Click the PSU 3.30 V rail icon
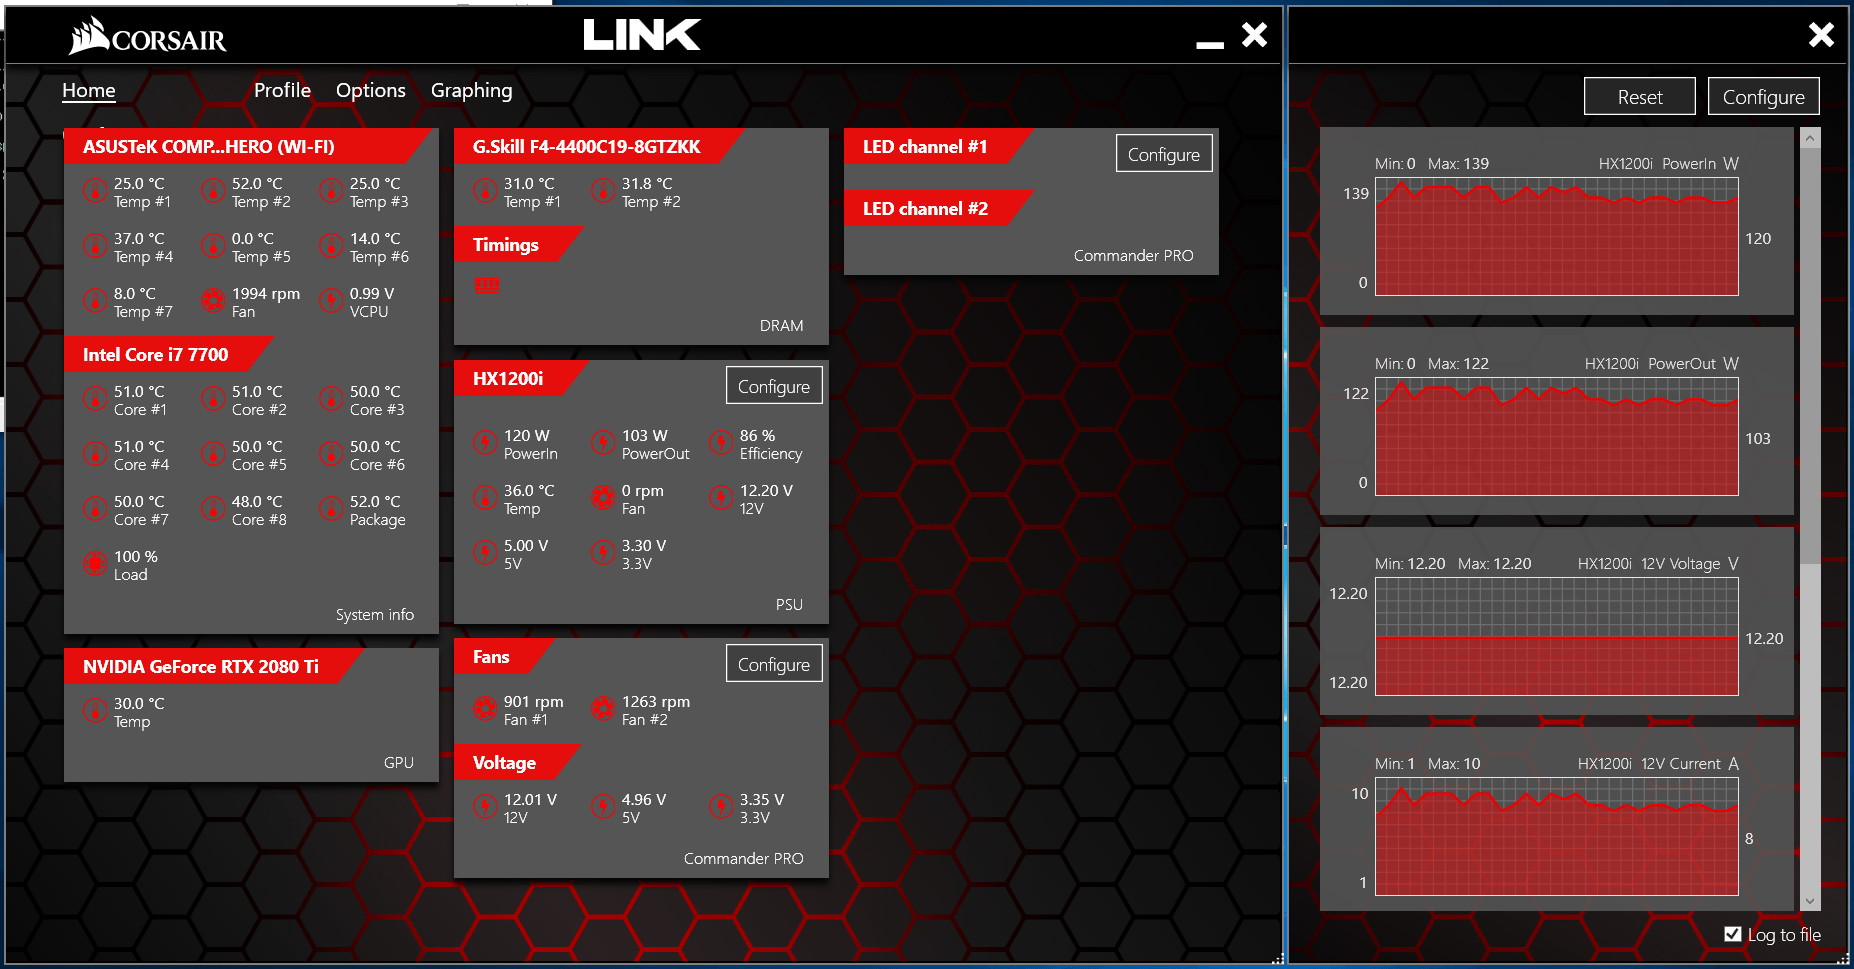 [603, 552]
